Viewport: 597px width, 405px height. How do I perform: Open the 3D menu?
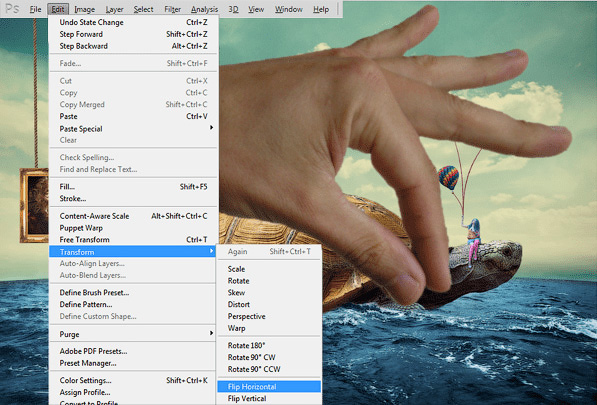(x=233, y=9)
